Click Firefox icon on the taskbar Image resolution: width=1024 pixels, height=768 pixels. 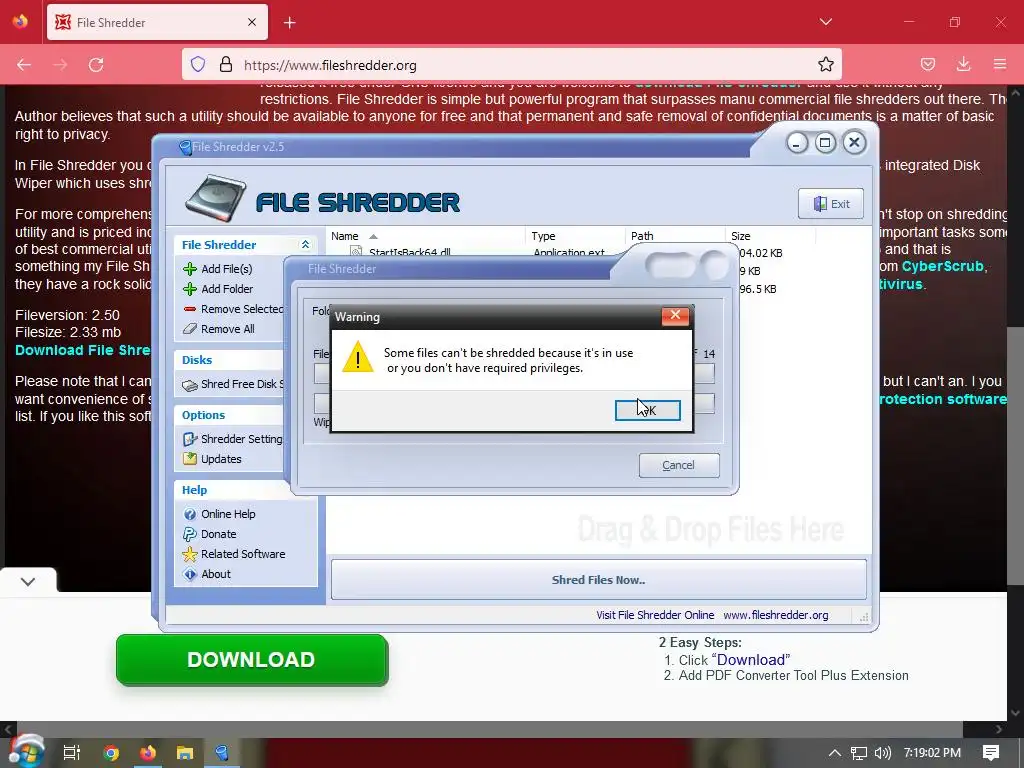[148, 753]
